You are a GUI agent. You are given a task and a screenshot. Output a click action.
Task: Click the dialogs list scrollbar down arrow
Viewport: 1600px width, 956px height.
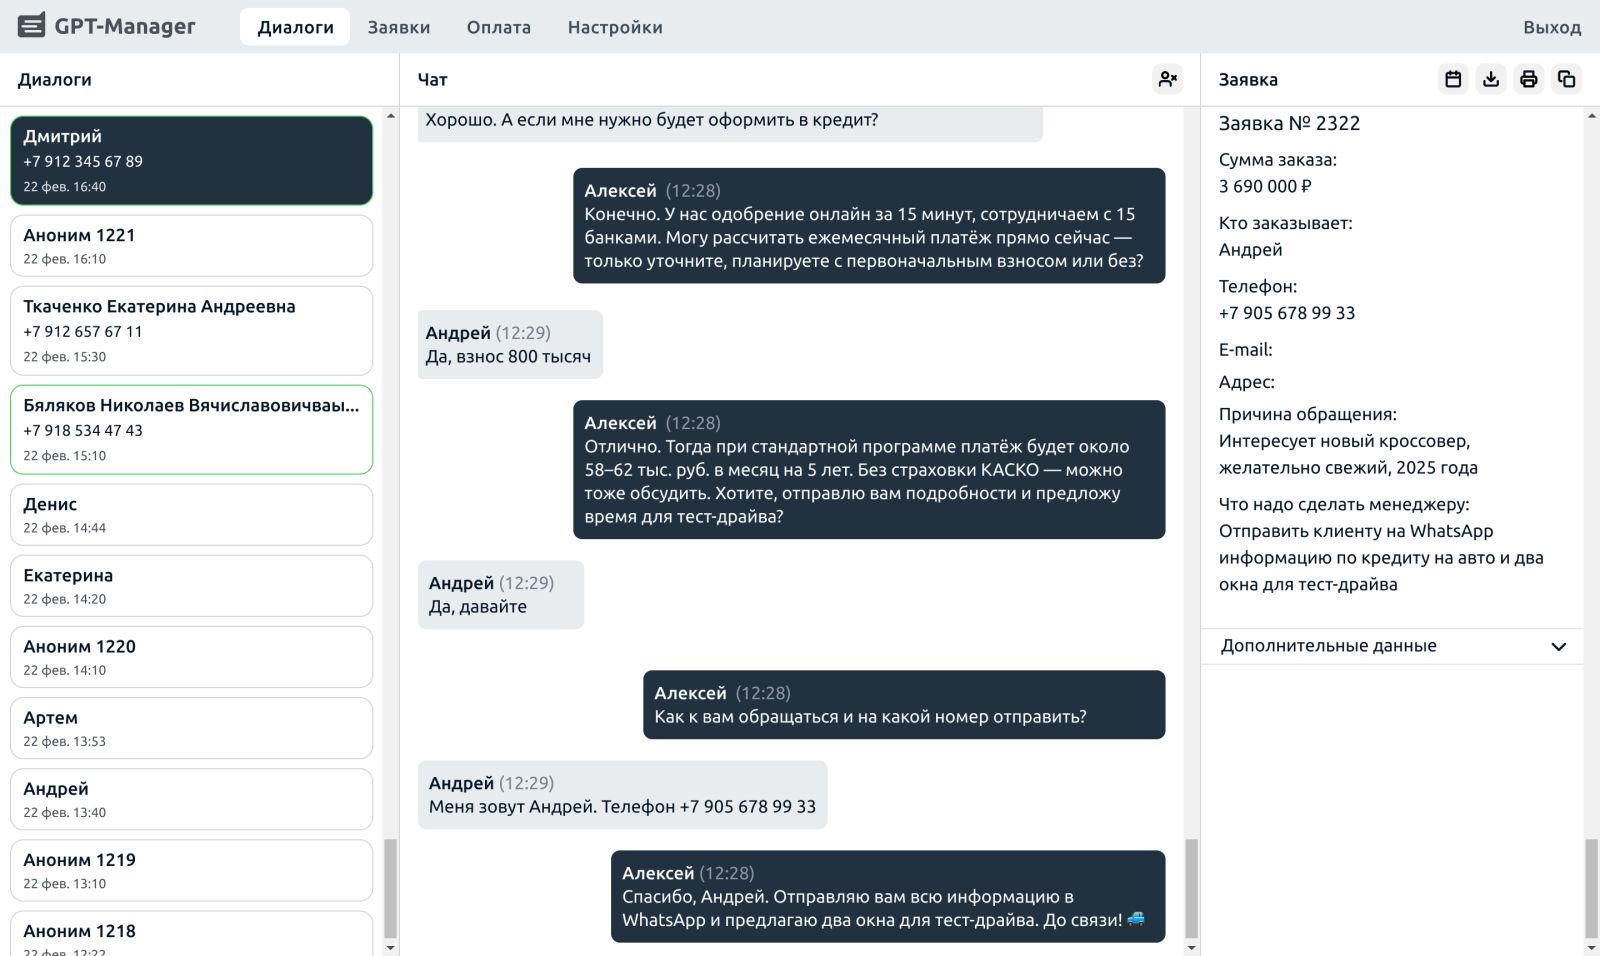(390, 947)
